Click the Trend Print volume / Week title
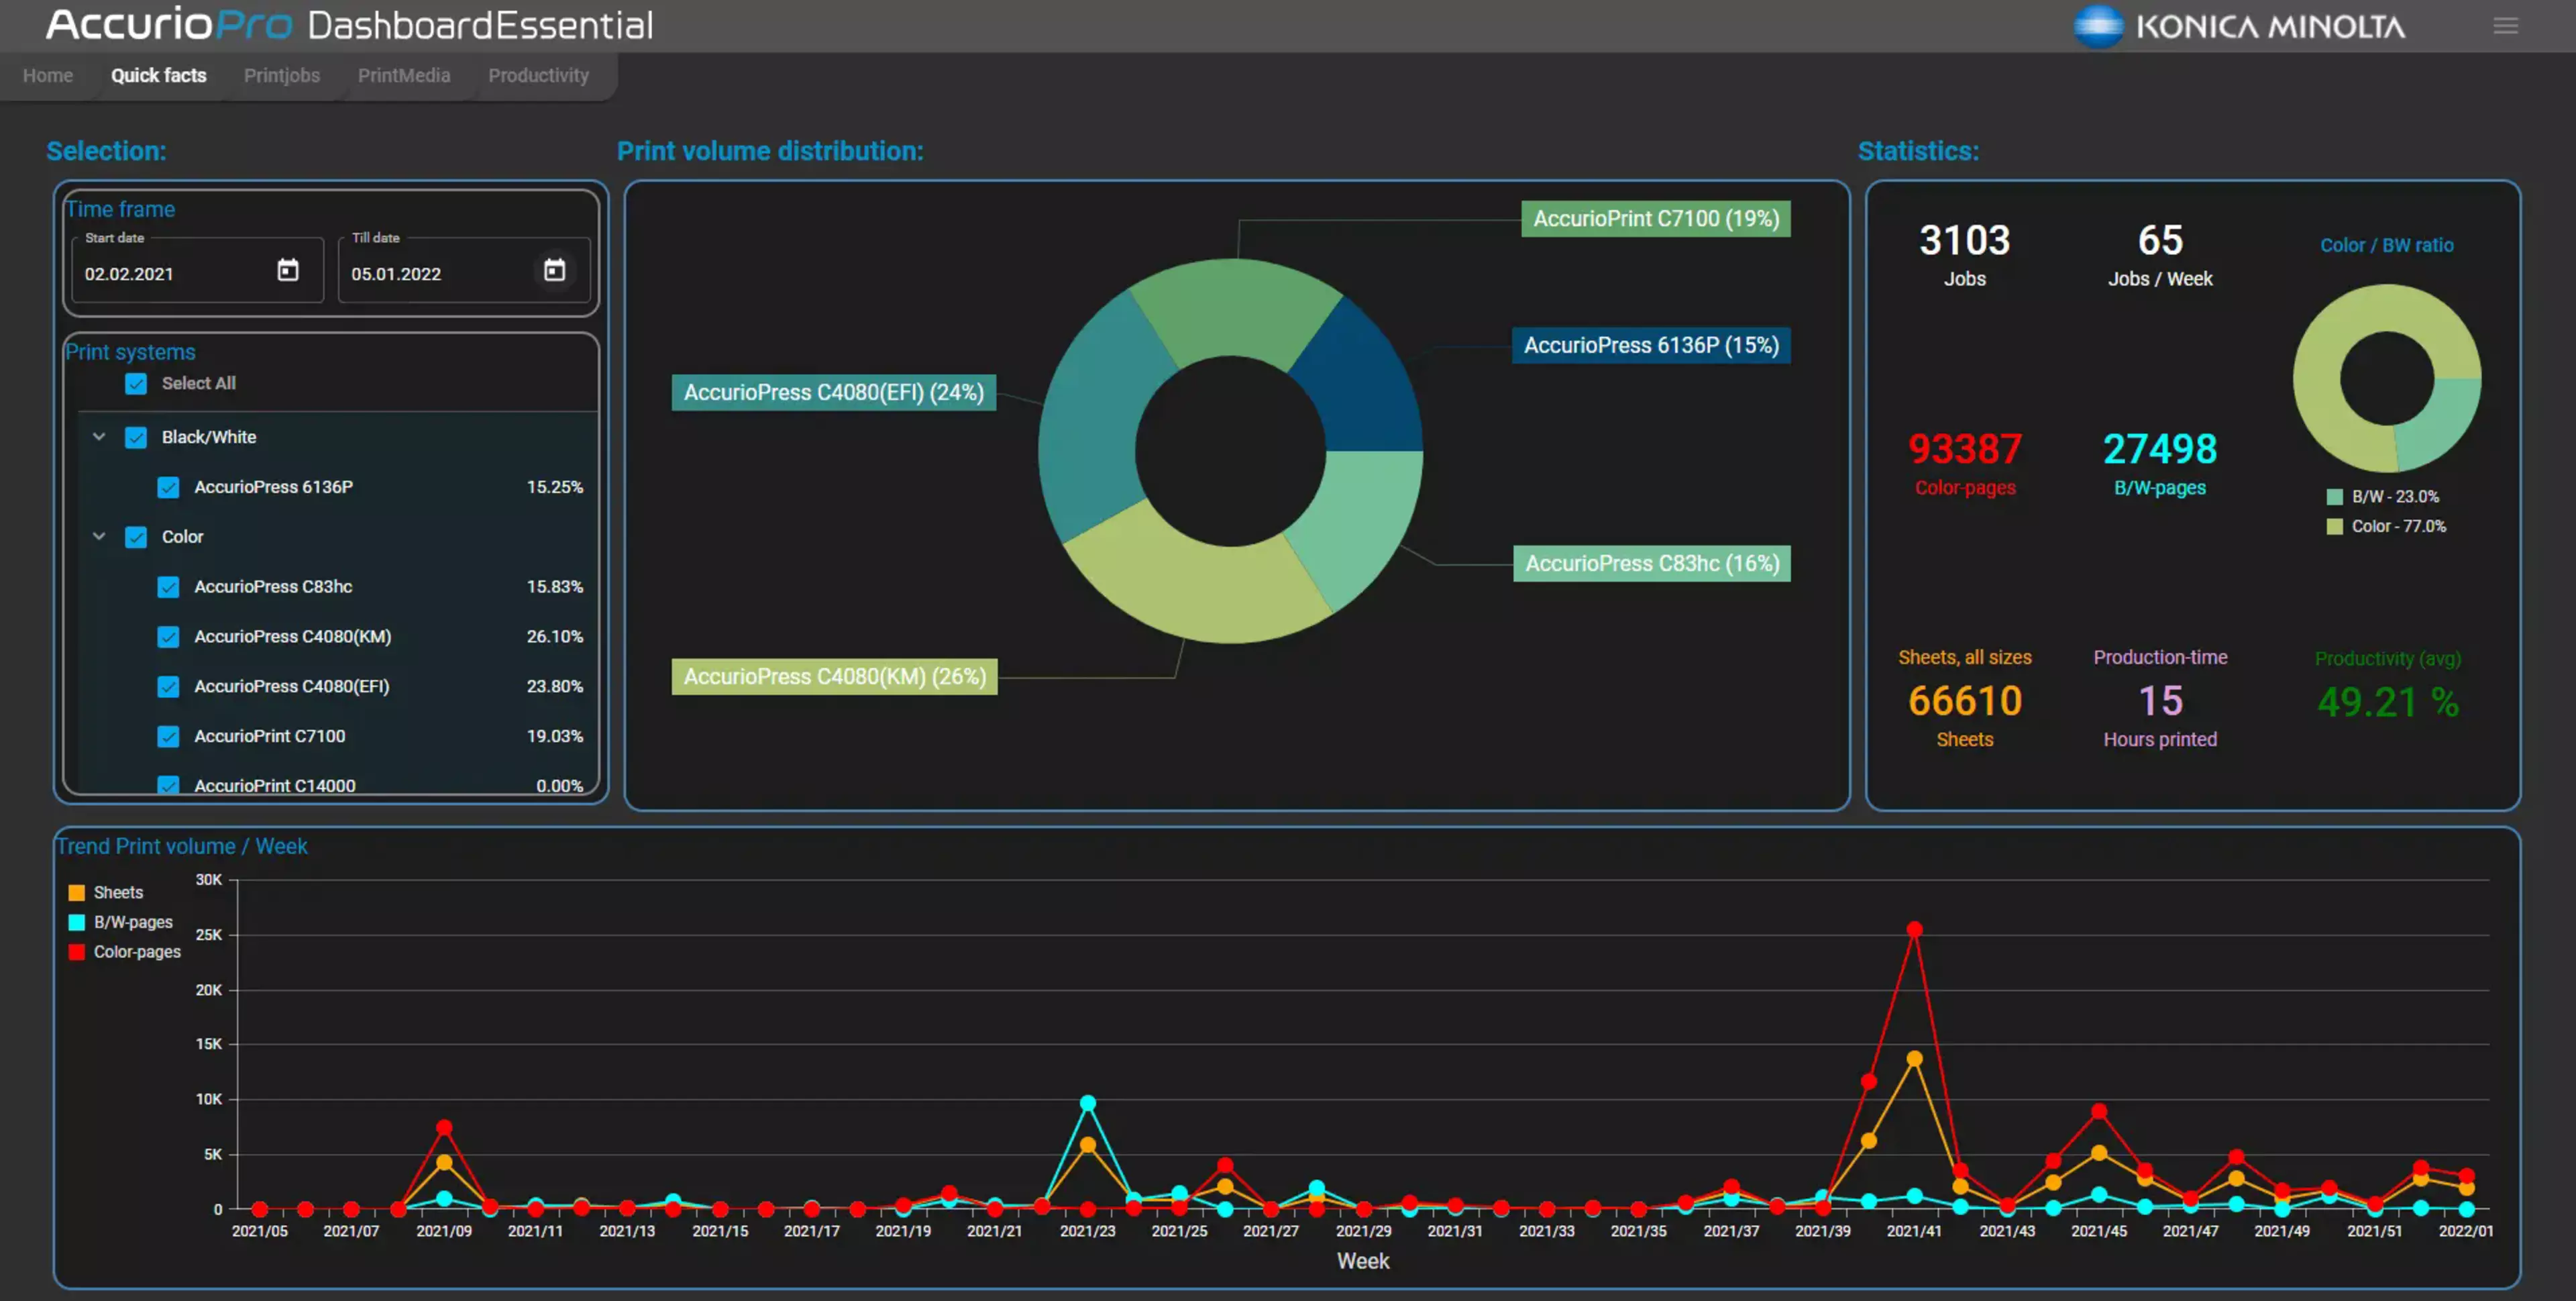The height and width of the screenshot is (1301, 2576). tap(182, 847)
